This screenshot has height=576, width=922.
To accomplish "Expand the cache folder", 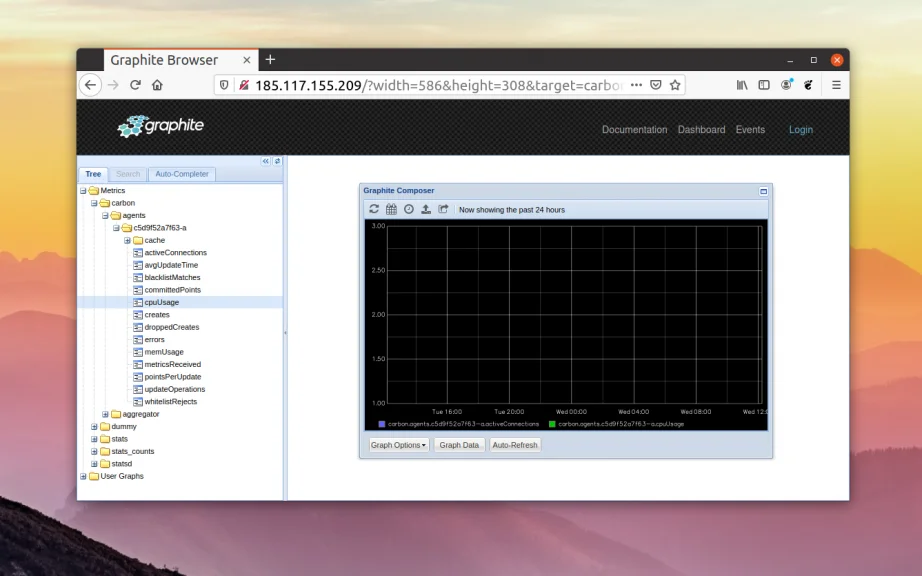I will coord(127,240).
